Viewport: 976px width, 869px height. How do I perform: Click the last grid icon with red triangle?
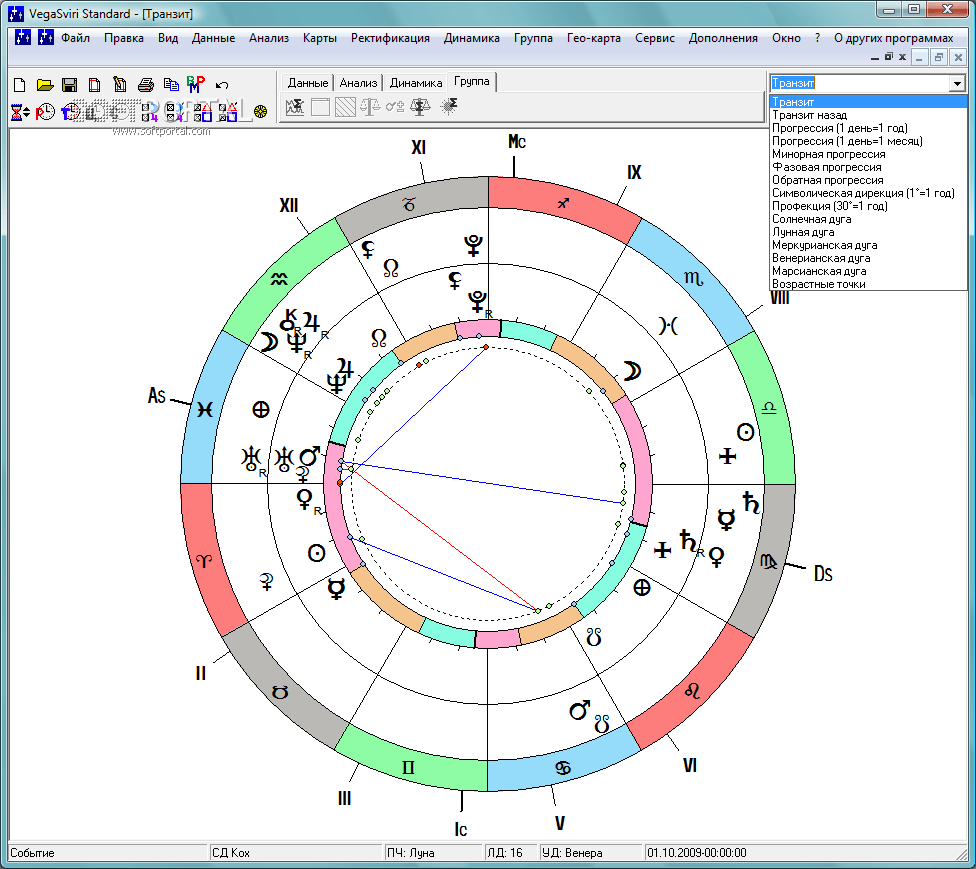[x=228, y=112]
